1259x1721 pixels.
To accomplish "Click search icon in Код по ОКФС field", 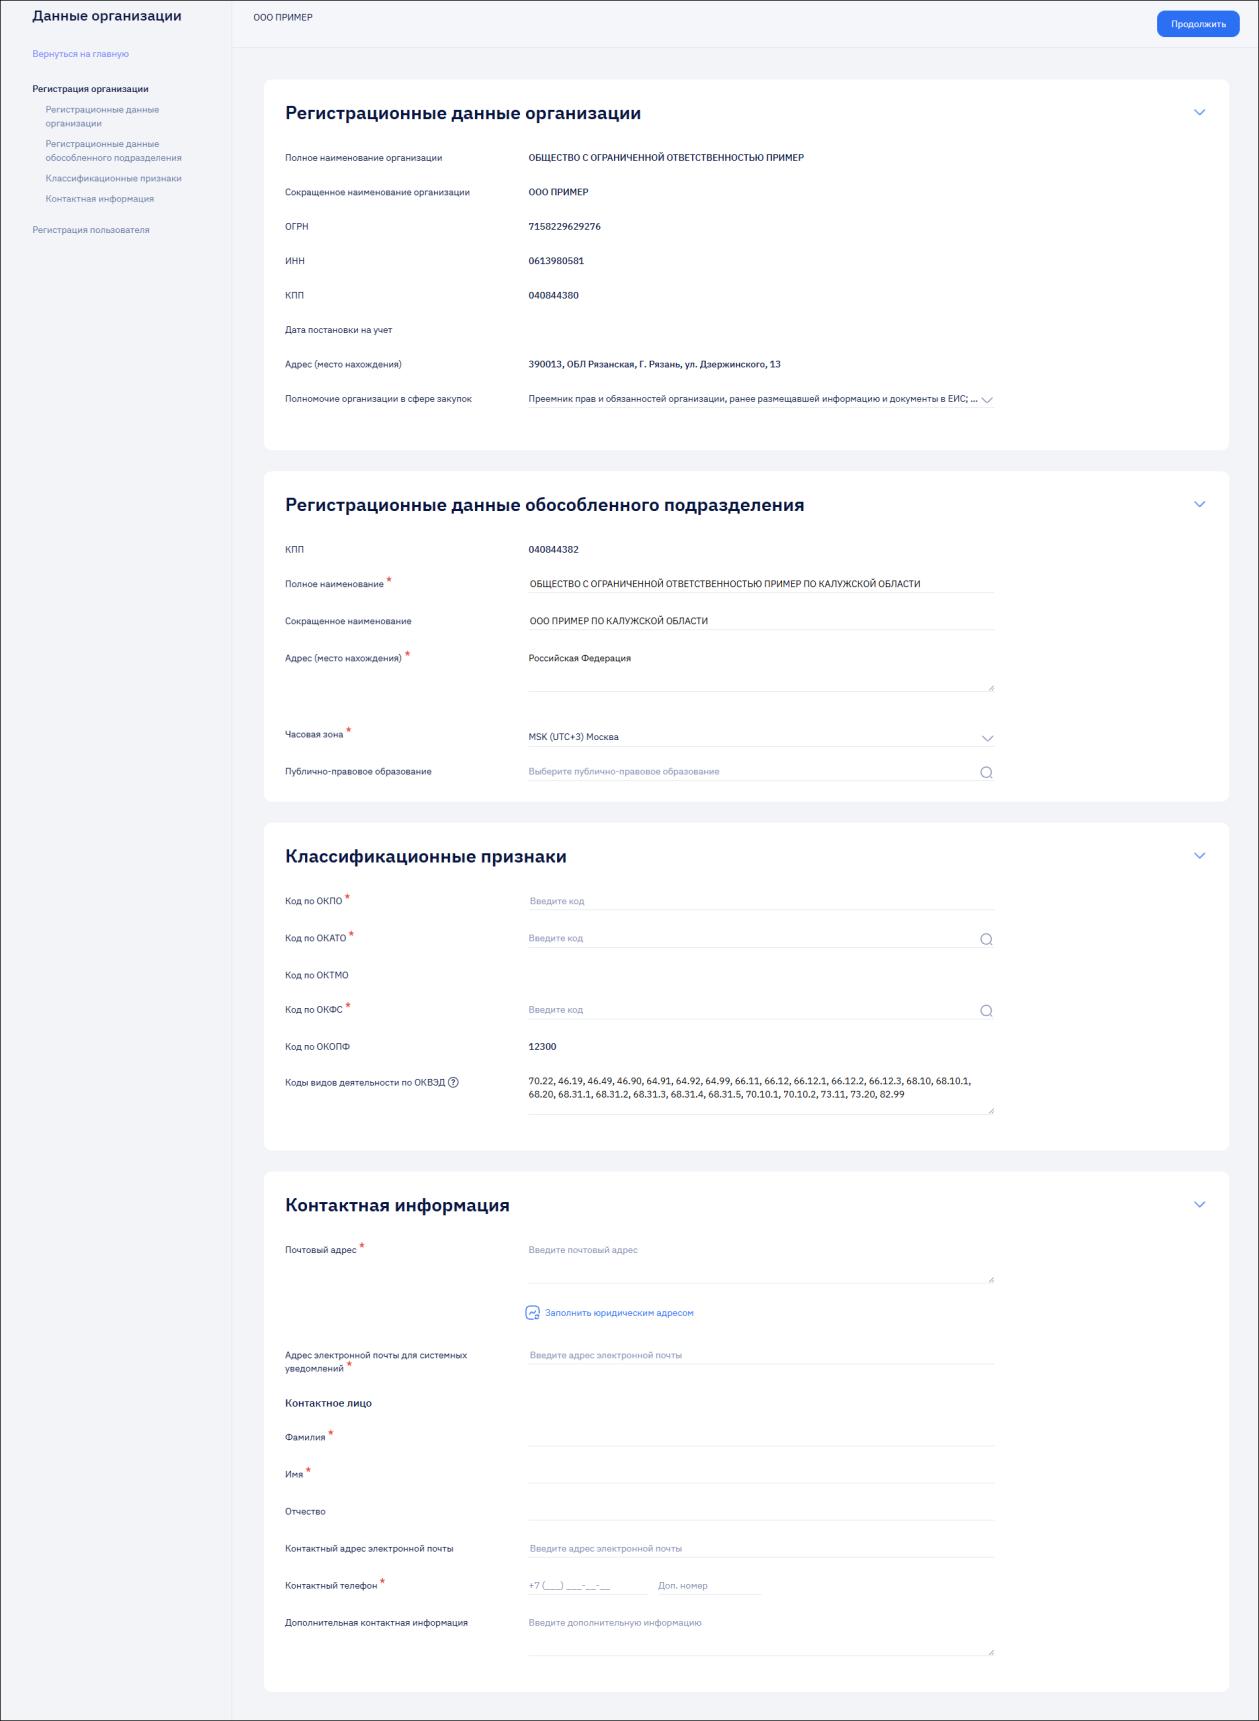I will click(x=986, y=1011).
